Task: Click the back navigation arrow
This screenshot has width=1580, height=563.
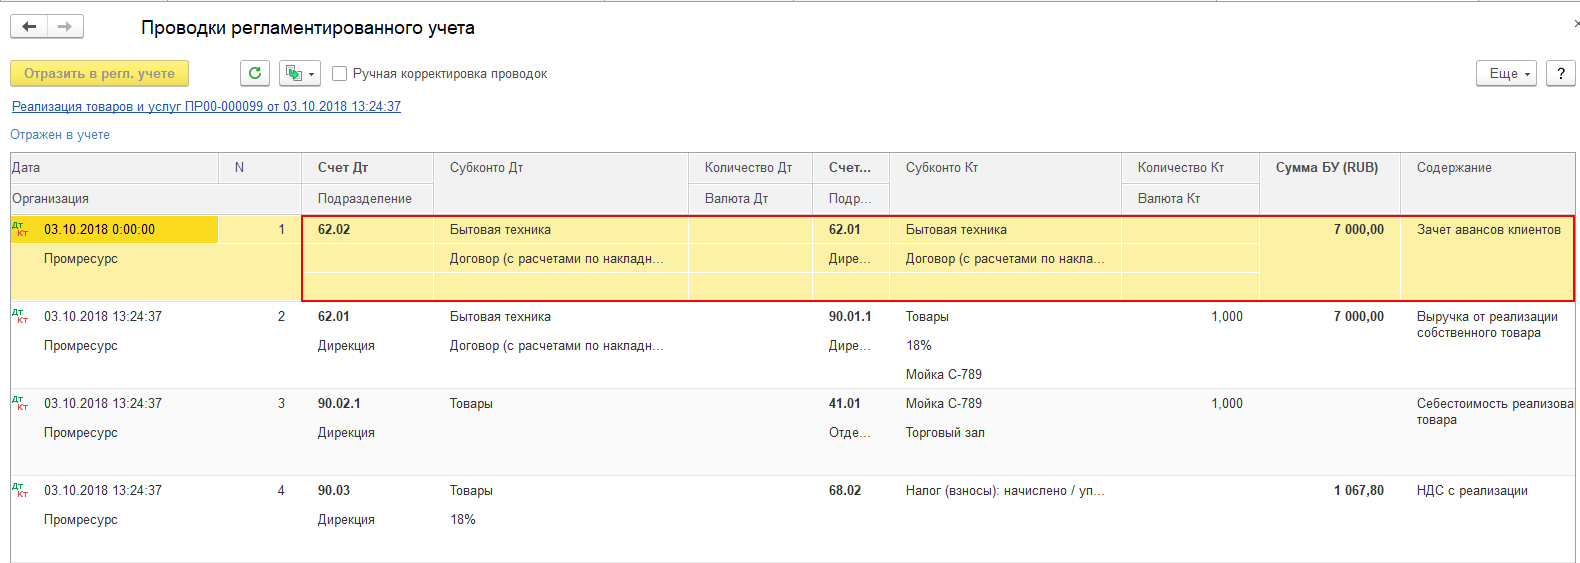Action: click(29, 27)
